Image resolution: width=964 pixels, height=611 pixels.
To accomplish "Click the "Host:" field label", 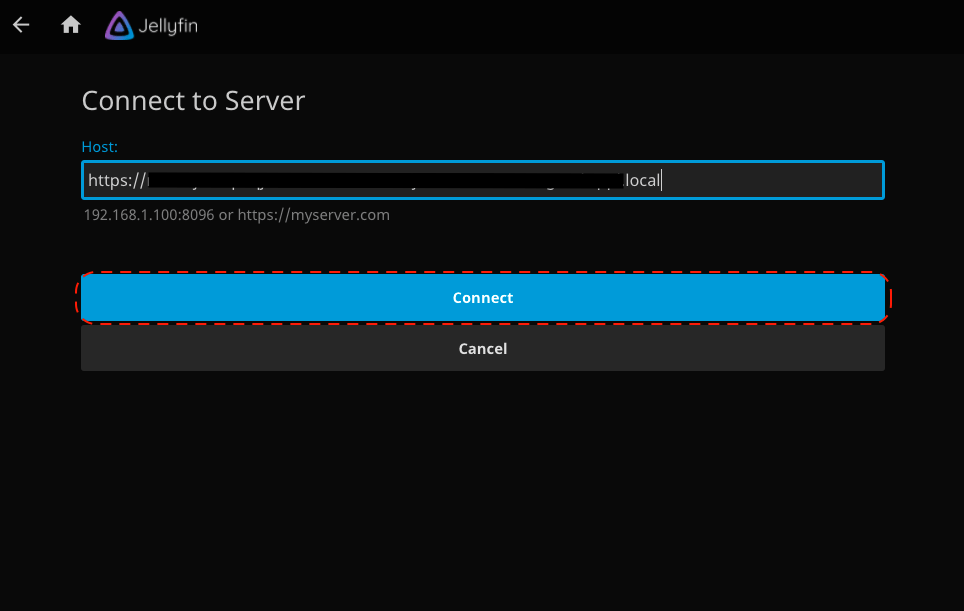I will click(99, 147).
